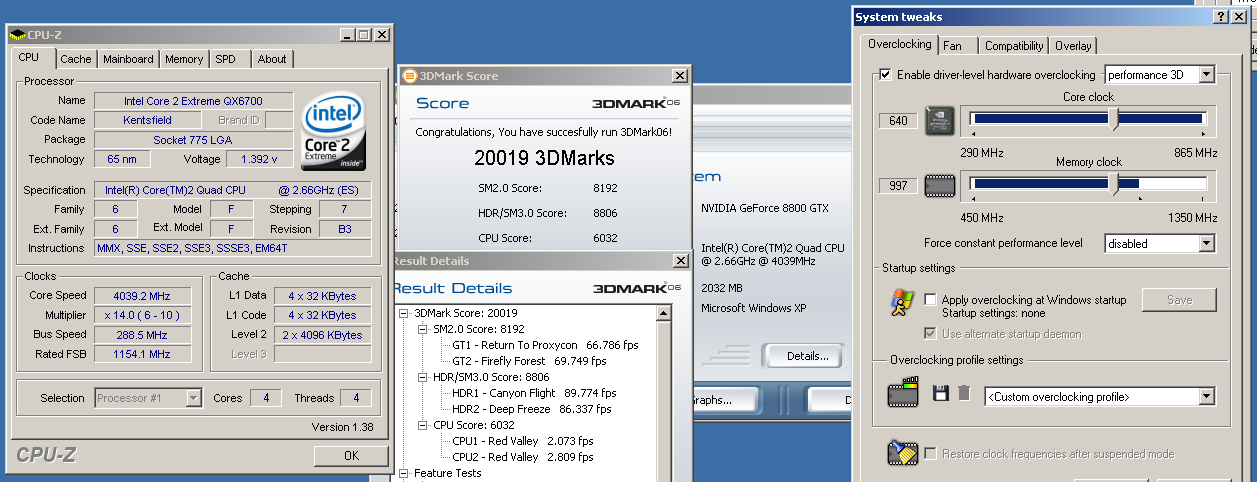Image resolution: width=1257 pixels, height=482 pixels.
Task: Enable Apply overclocking at Windows startup
Action: (x=931, y=300)
